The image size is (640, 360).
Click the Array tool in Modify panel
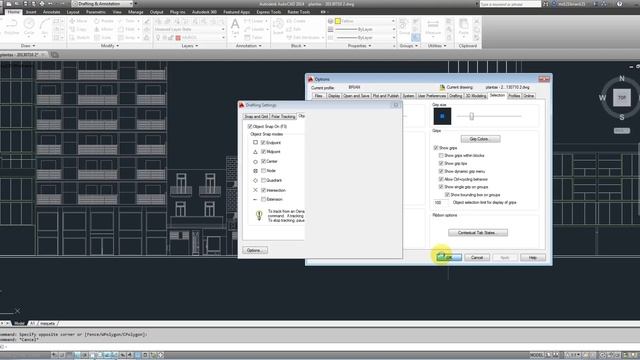[127, 38]
